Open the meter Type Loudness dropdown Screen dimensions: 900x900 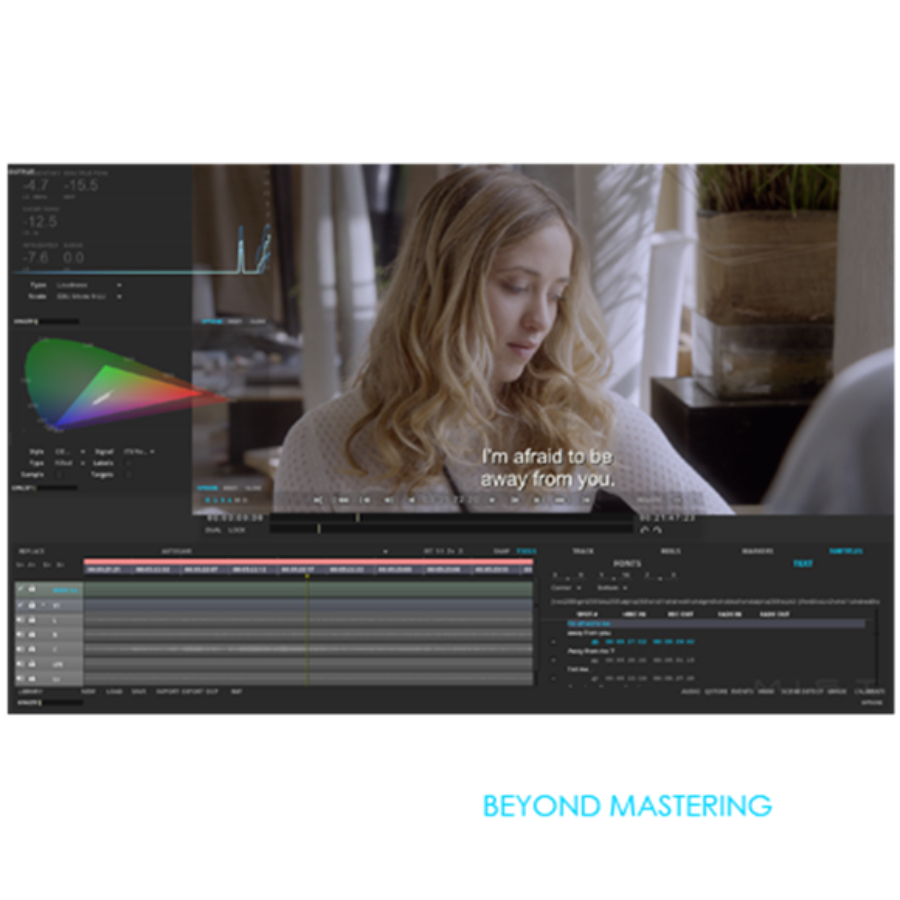pos(88,285)
